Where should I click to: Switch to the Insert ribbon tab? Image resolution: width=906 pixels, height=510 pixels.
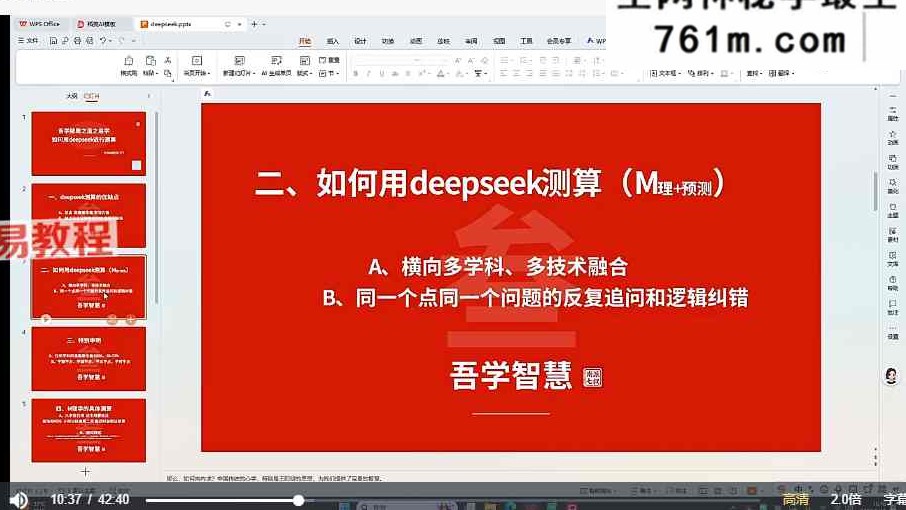click(333, 41)
